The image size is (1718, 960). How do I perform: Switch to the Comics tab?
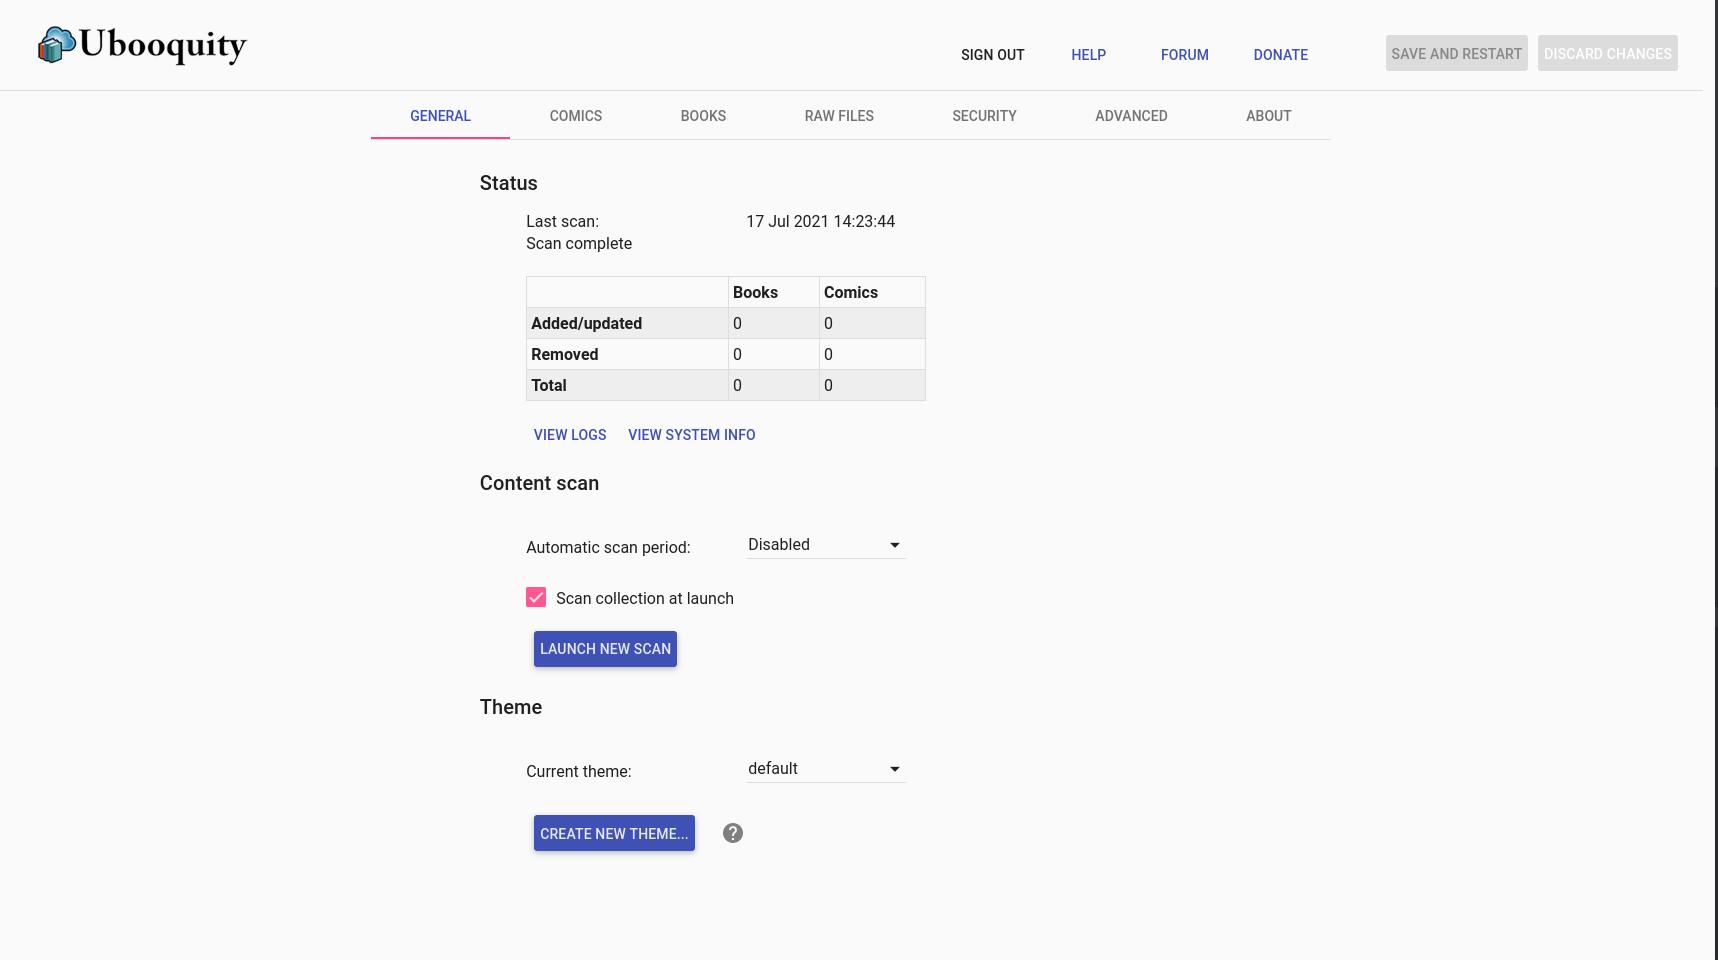576,116
